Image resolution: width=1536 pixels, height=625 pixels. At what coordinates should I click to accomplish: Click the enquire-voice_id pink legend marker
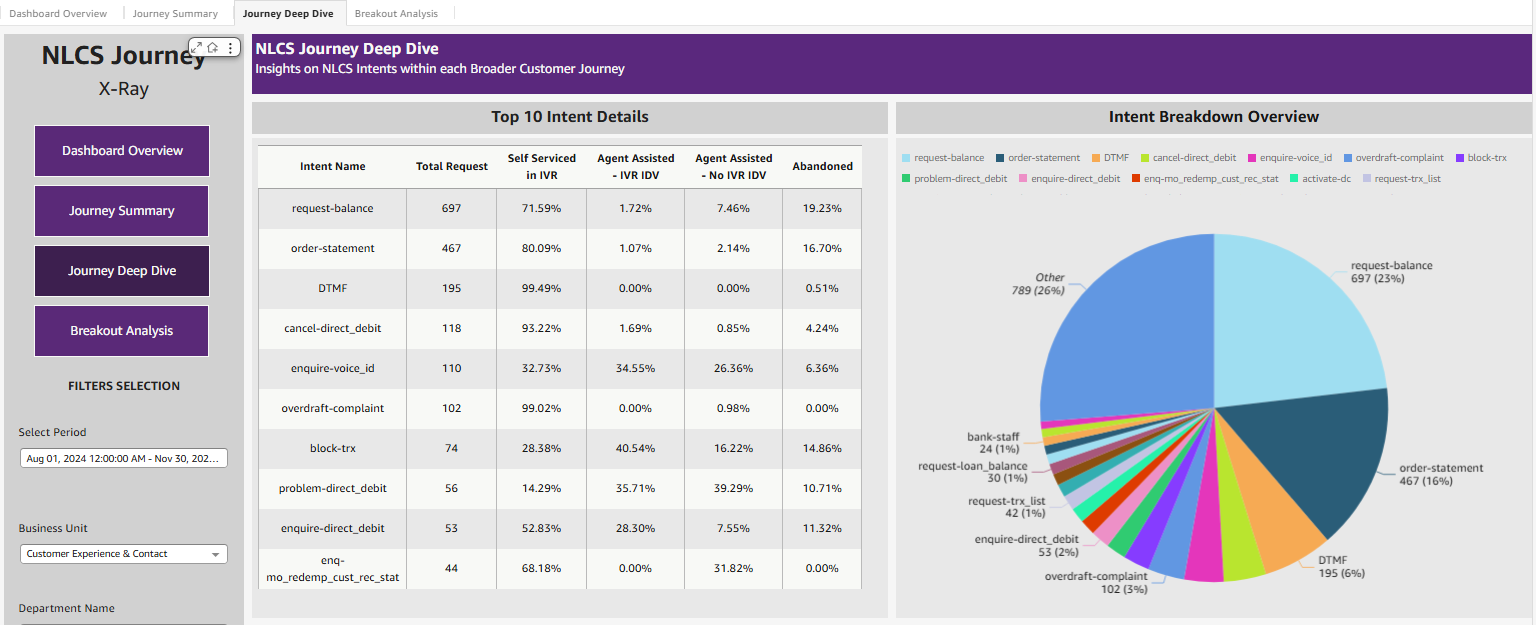[x=1252, y=158]
